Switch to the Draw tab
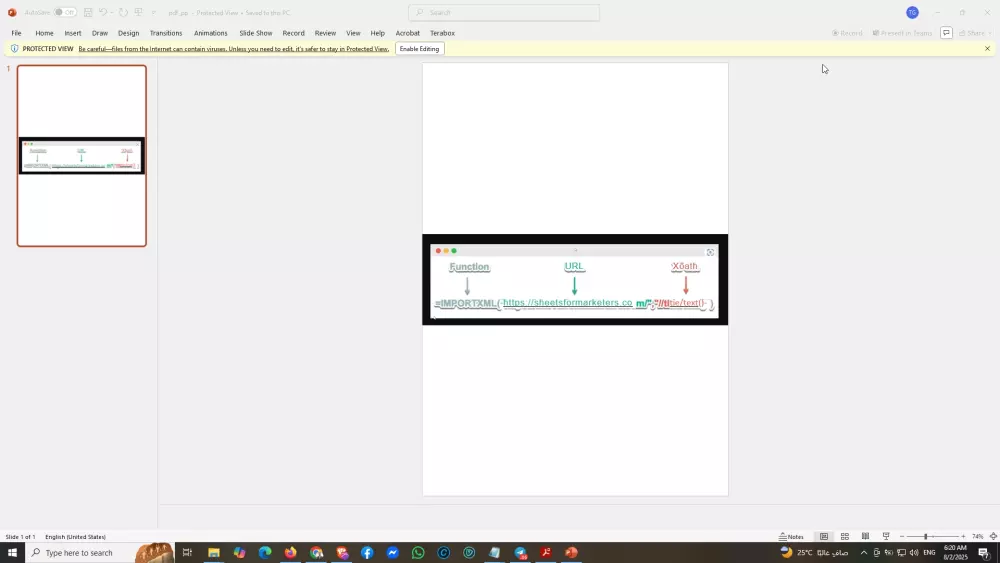Image resolution: width=1000 pixels, height=563 pixels. (99, 33)
